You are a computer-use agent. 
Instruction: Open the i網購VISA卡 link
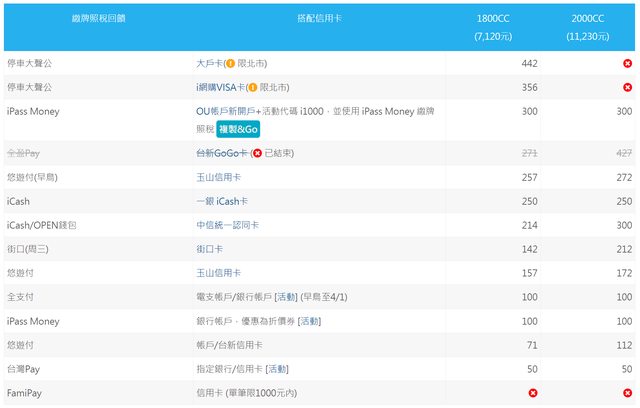point(220,87)
